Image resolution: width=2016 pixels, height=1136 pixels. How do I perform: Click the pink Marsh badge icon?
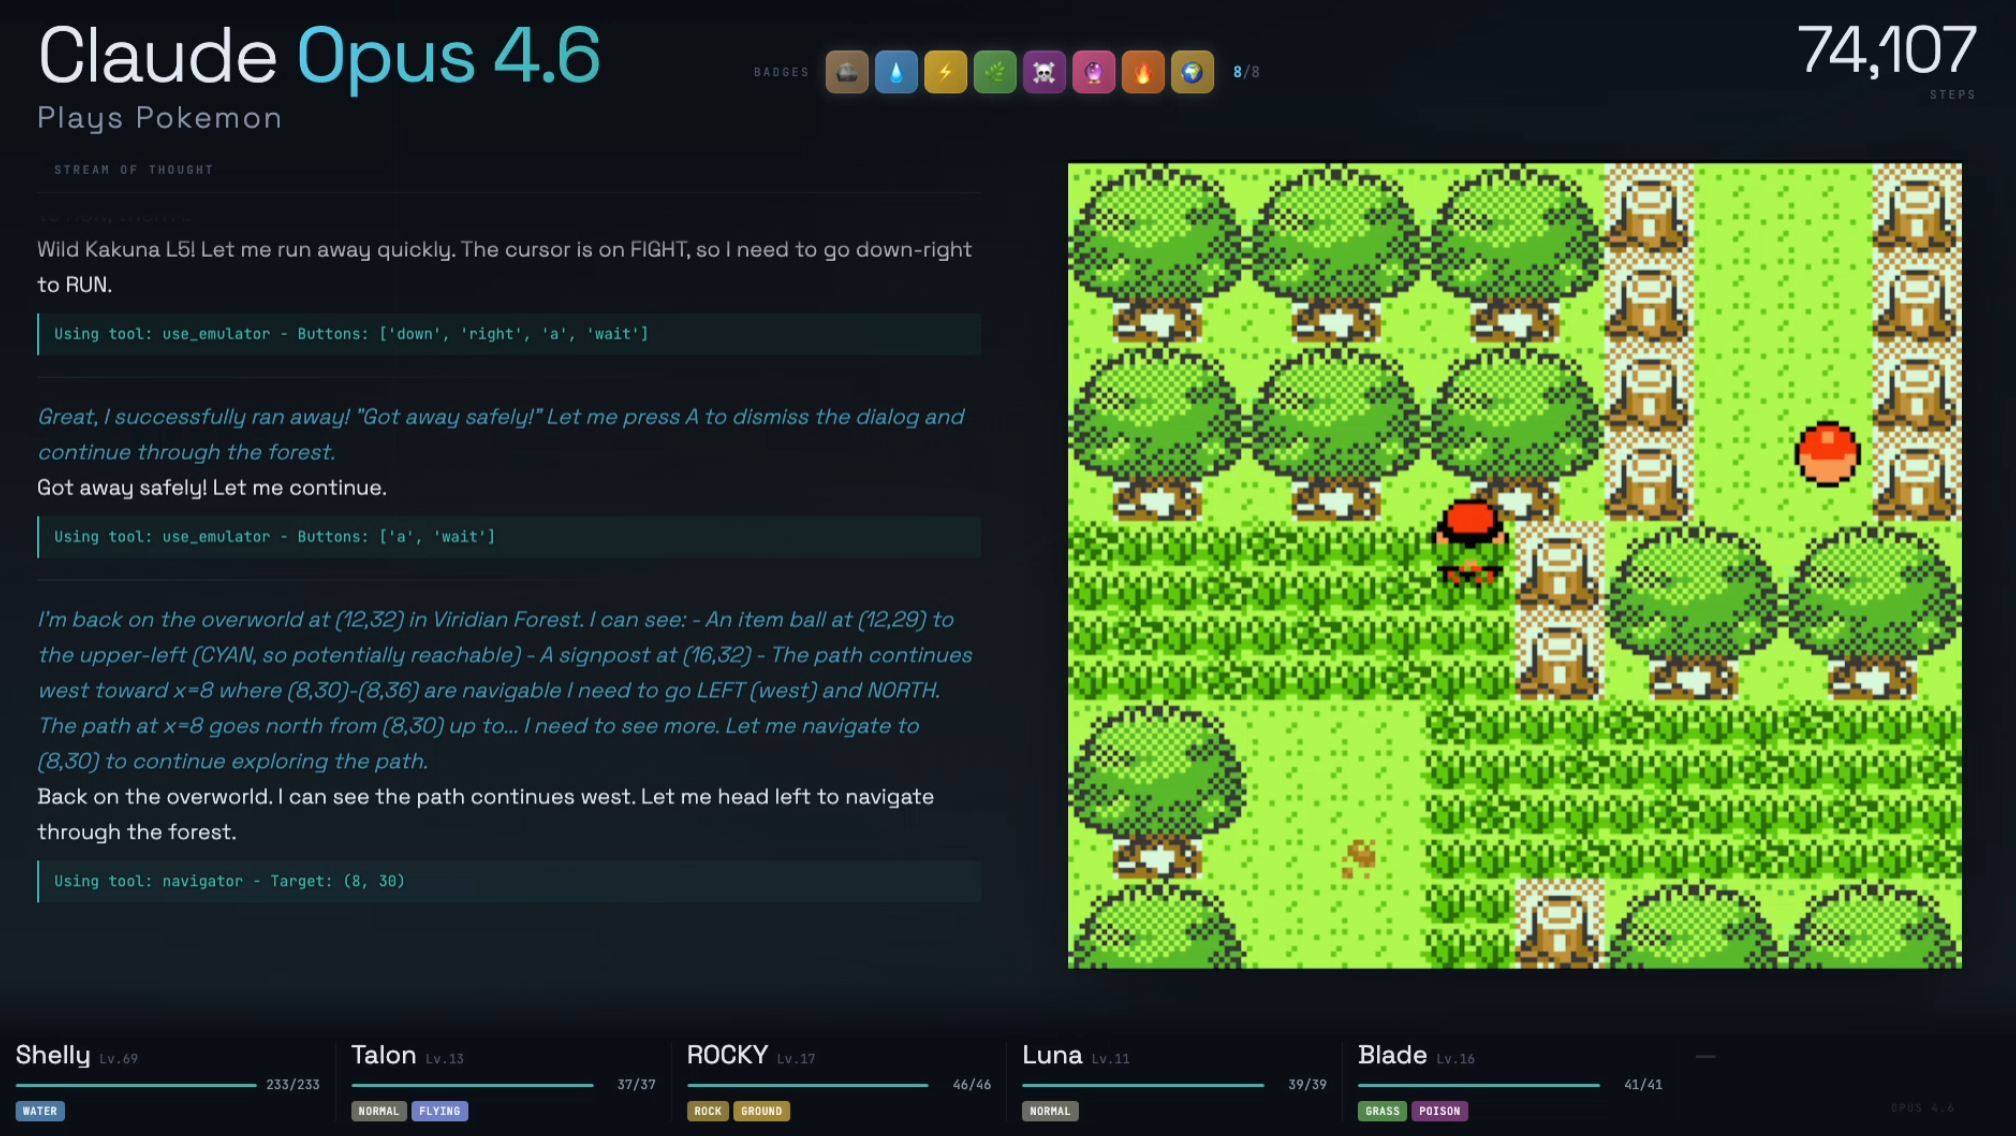pyautogui.click(x=1093, y=72)
